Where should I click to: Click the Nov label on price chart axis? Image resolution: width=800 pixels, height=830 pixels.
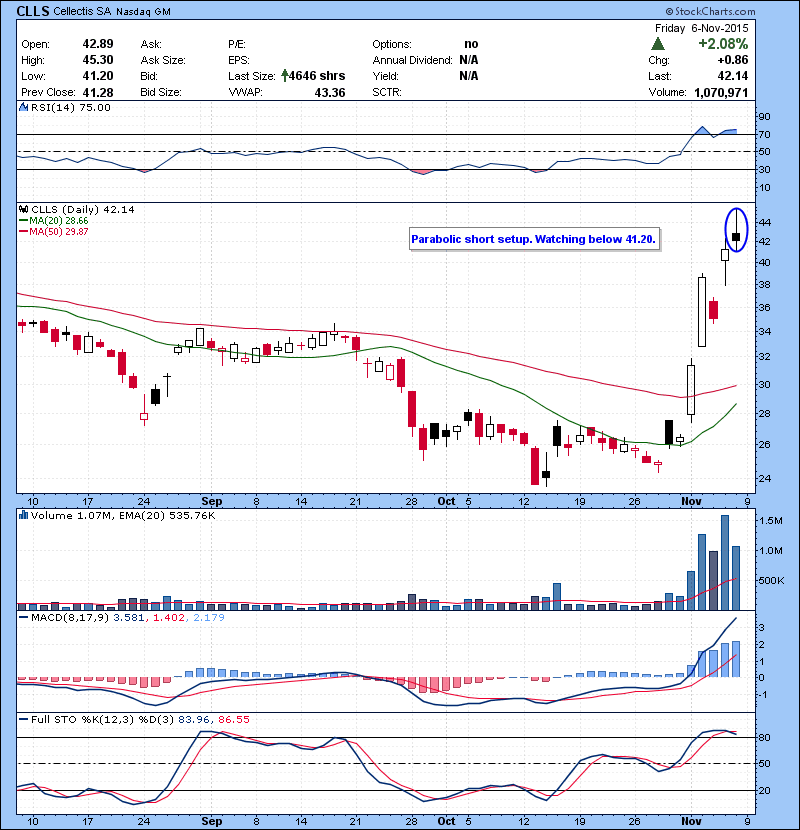point(691,501)
